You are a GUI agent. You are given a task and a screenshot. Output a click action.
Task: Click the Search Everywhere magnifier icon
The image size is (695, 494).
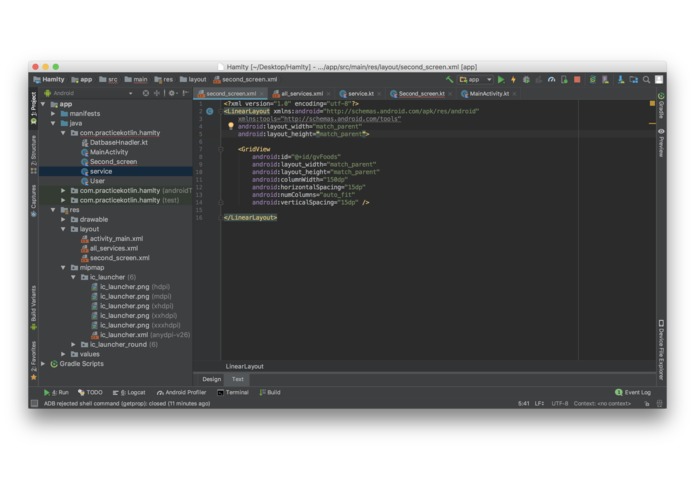click(647, 79)
